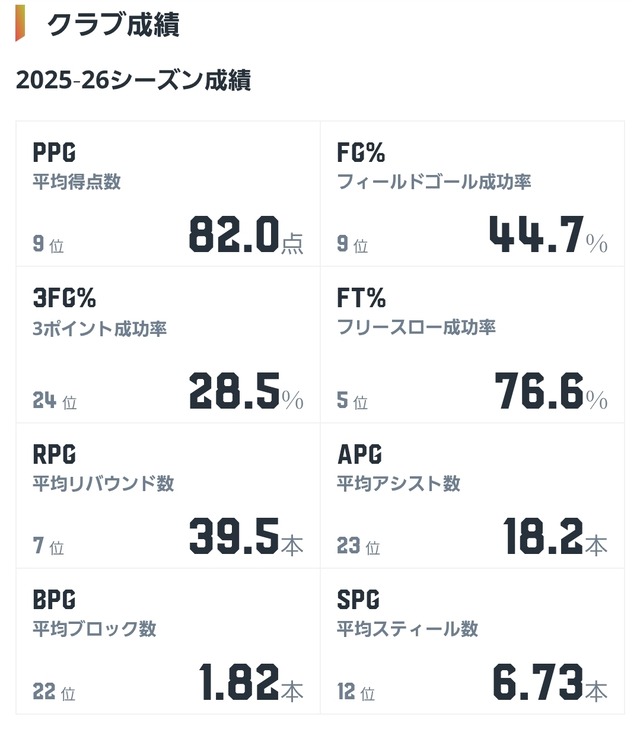Viewport: 640px width, 739px height.
Task: Click the 76.6% free throw value
Action: [551, 391]
